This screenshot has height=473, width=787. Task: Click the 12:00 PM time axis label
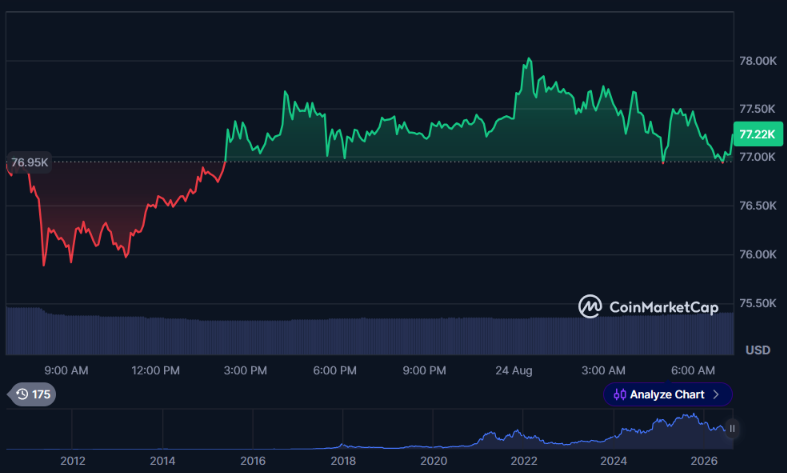click(156, 371)
